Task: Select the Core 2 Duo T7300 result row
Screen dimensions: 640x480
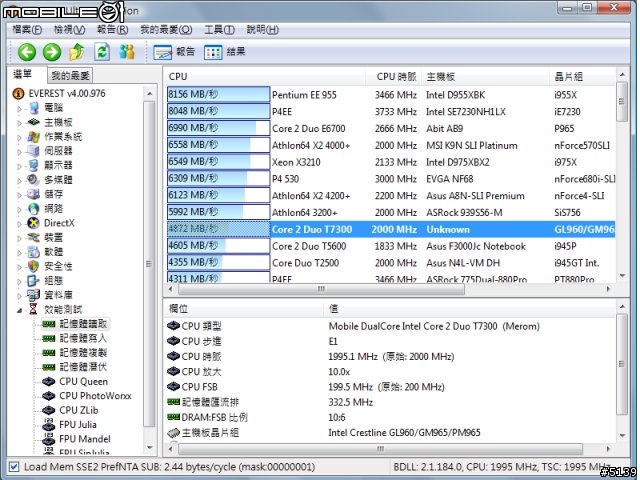Action: [x=391, y=229]
